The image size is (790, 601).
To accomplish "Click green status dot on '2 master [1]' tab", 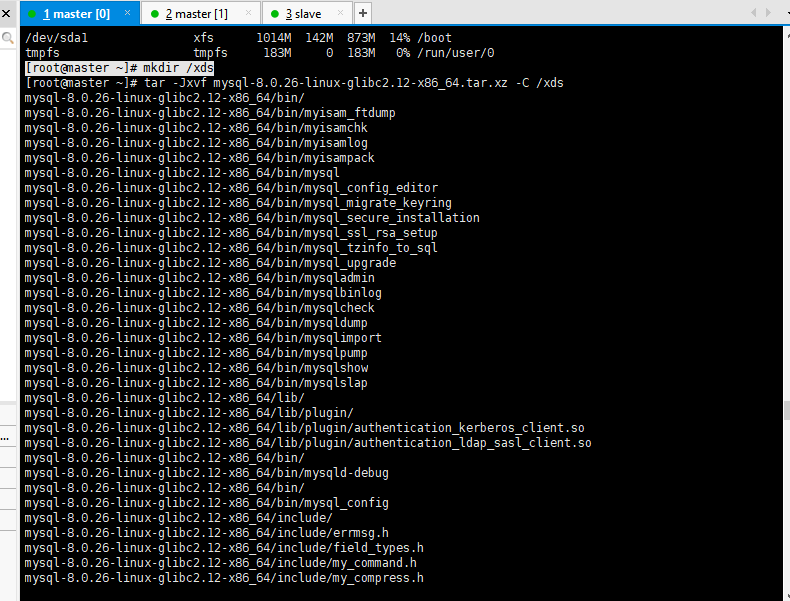I will pos(155,14).
